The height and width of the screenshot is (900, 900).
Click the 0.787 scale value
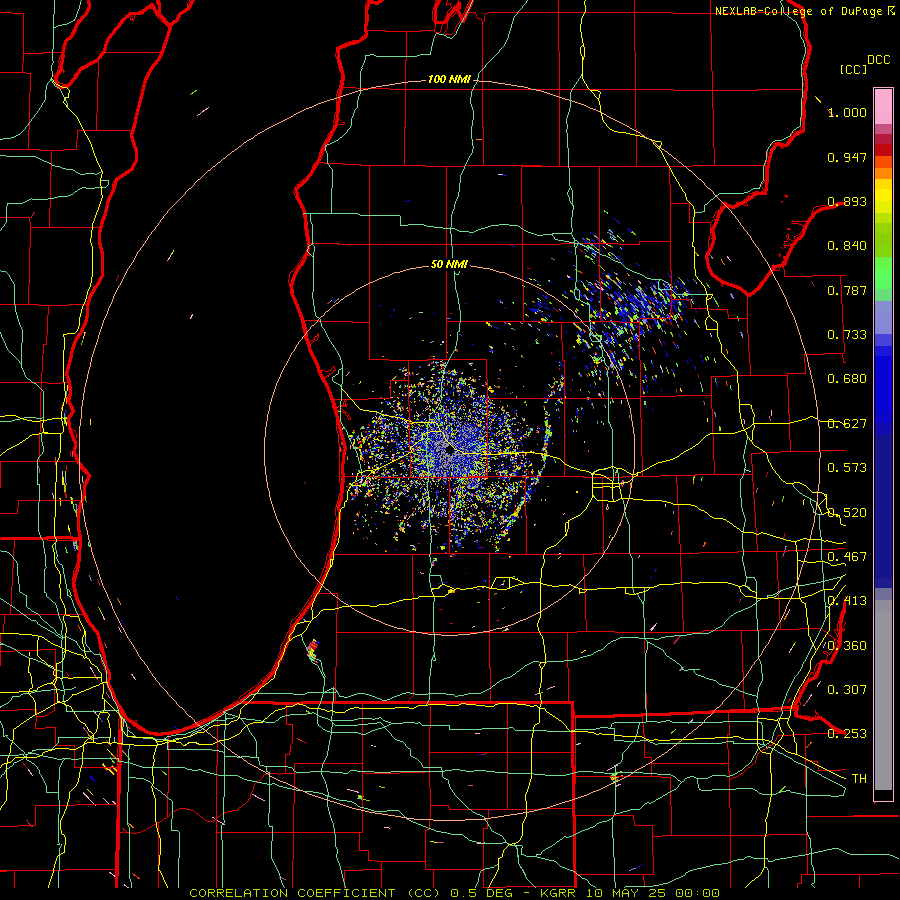pyautogui.click(x=847, y=290)
